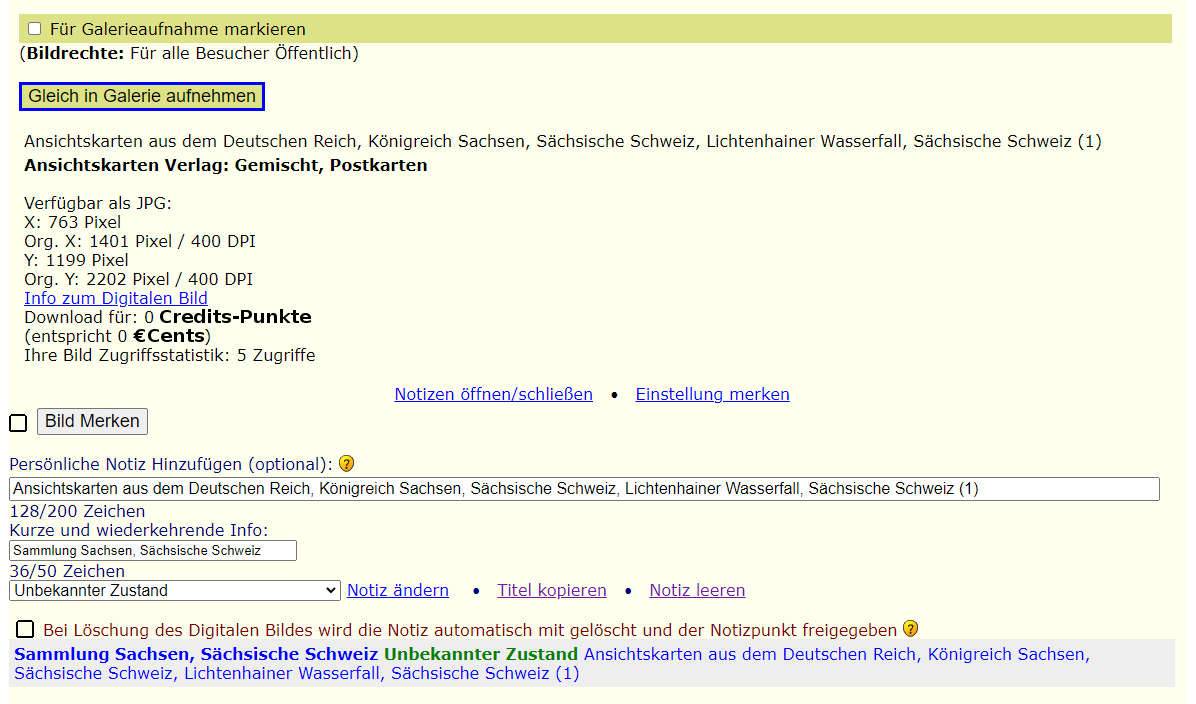Click the Bildrechte visibility info line
1196x704 pixels.
(189, 53)
